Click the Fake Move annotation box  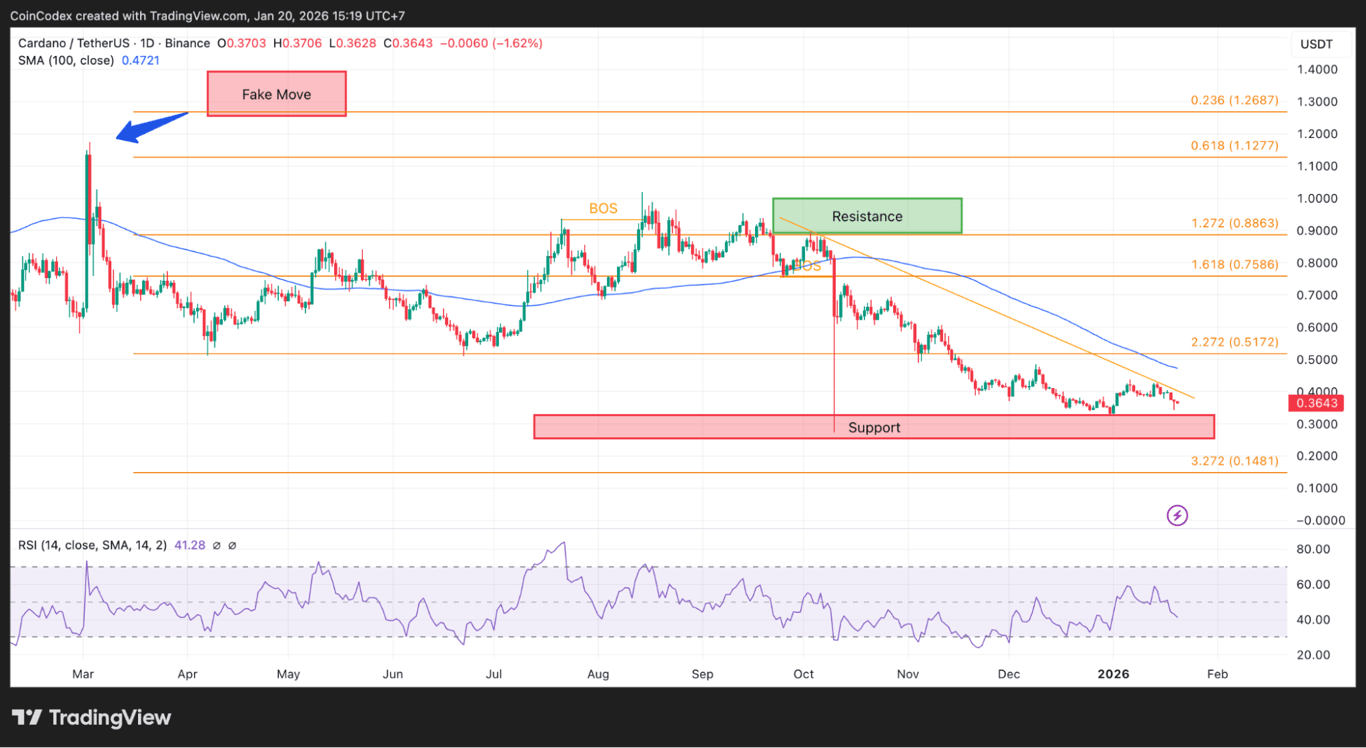(276, 93)
